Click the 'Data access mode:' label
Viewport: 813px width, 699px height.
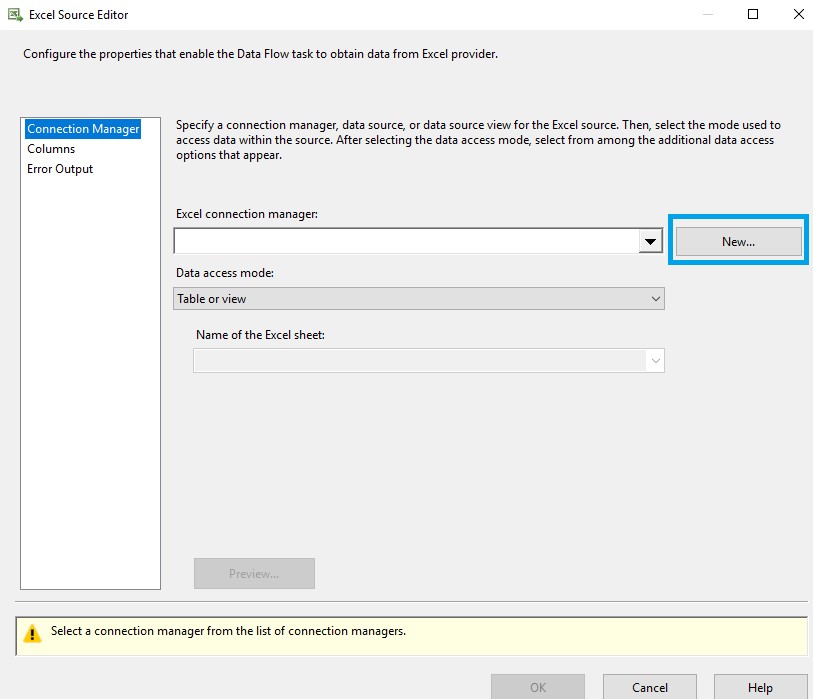[x=225, y=273]
